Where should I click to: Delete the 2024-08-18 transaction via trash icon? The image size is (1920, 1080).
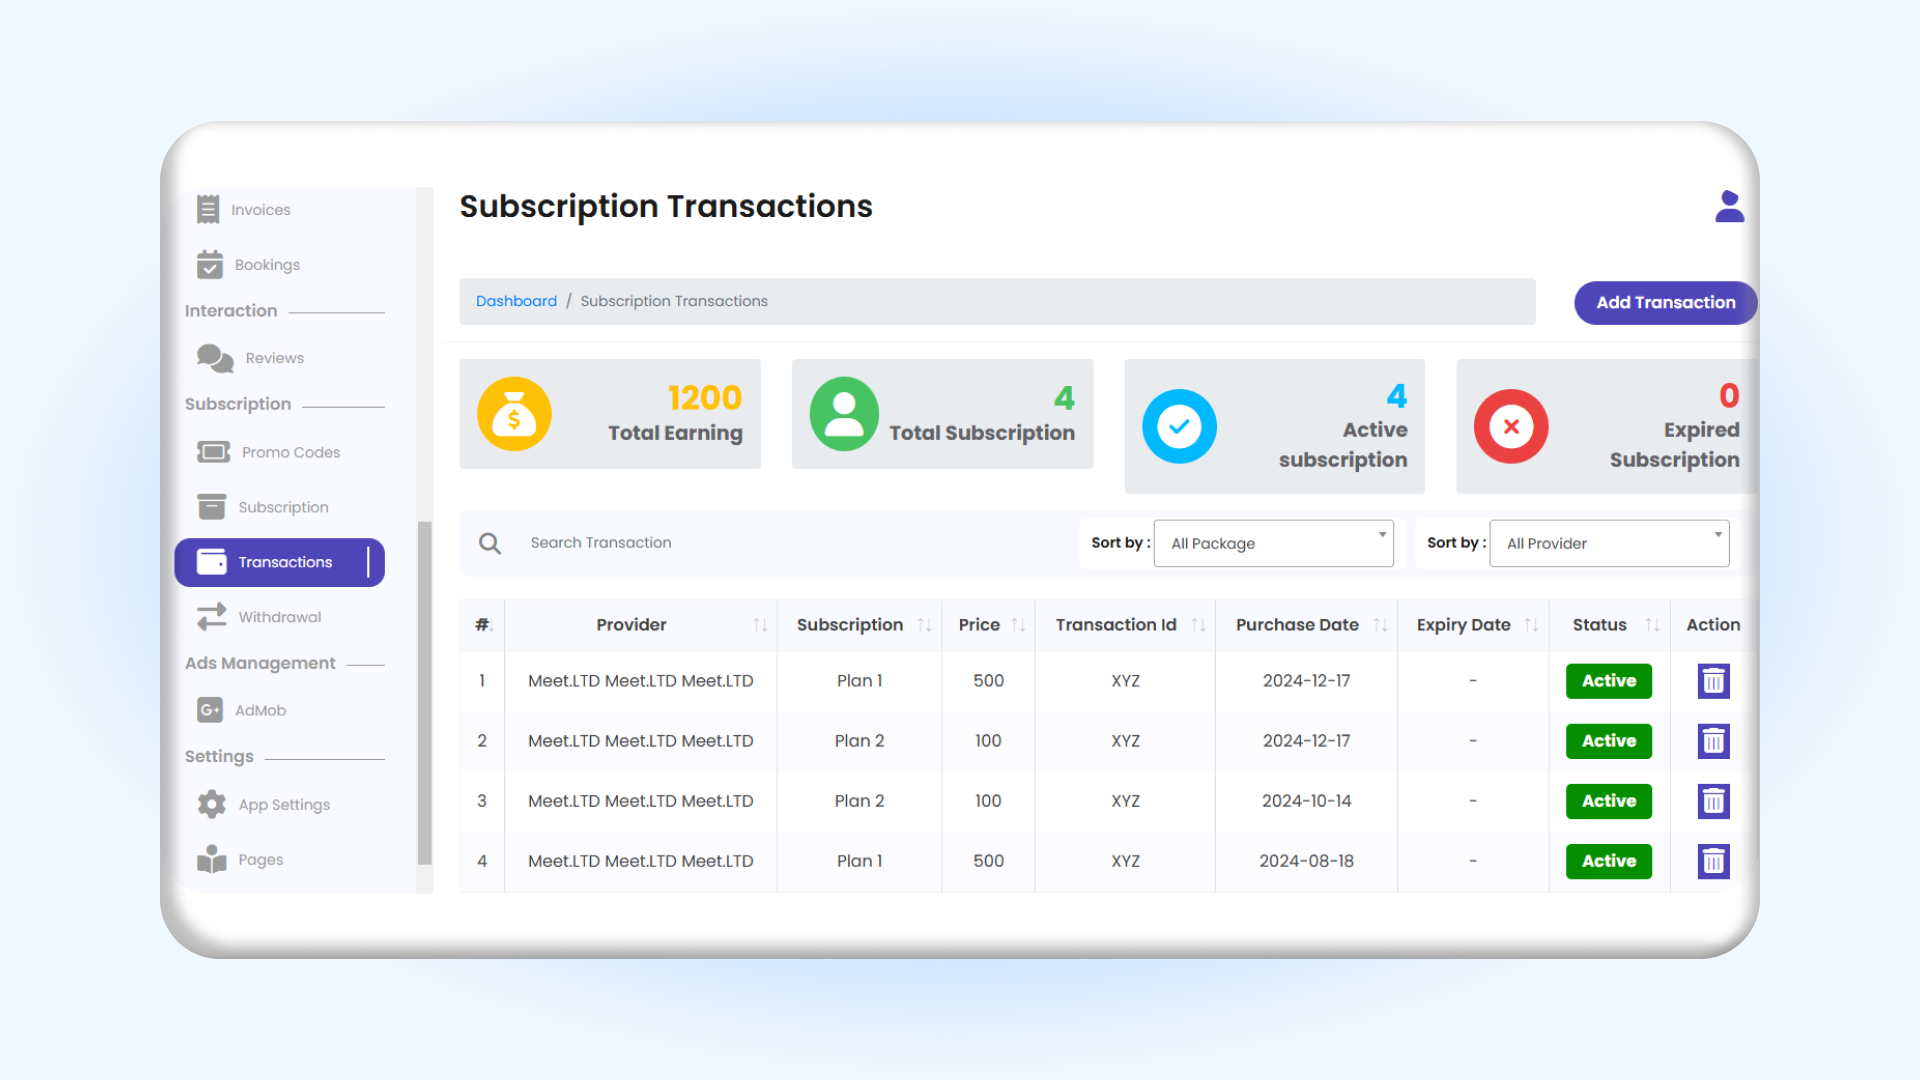pos(1713,861)
